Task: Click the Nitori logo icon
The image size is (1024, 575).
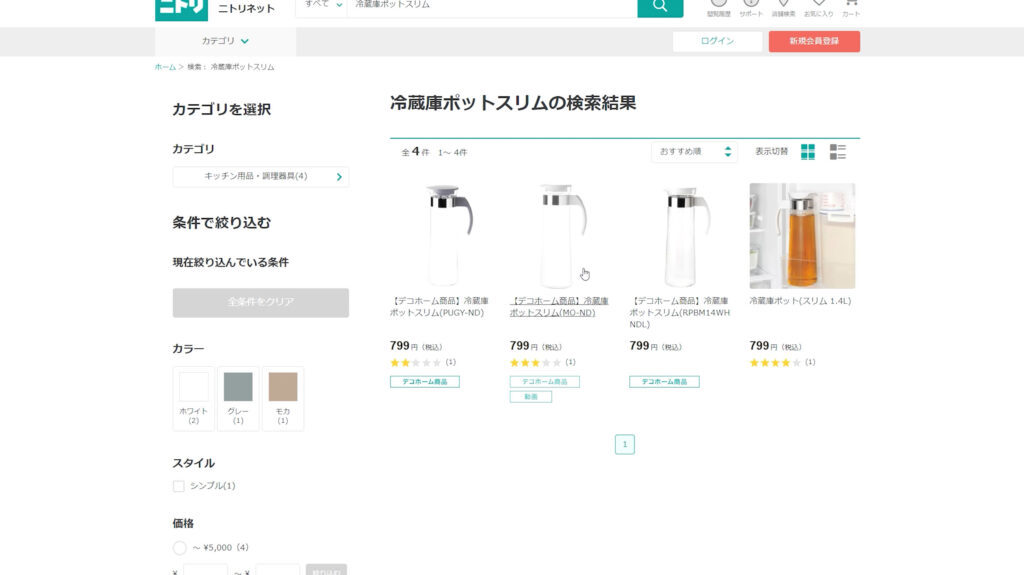Action: pyautogui.click(x=181, y=9)
